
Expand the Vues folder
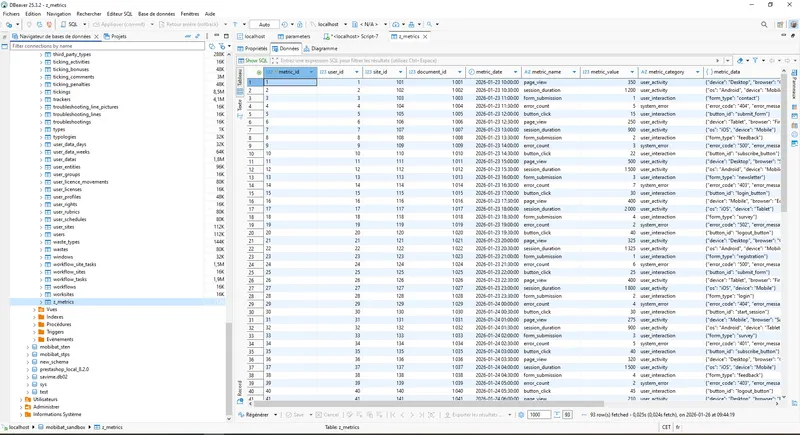(35, 309)
